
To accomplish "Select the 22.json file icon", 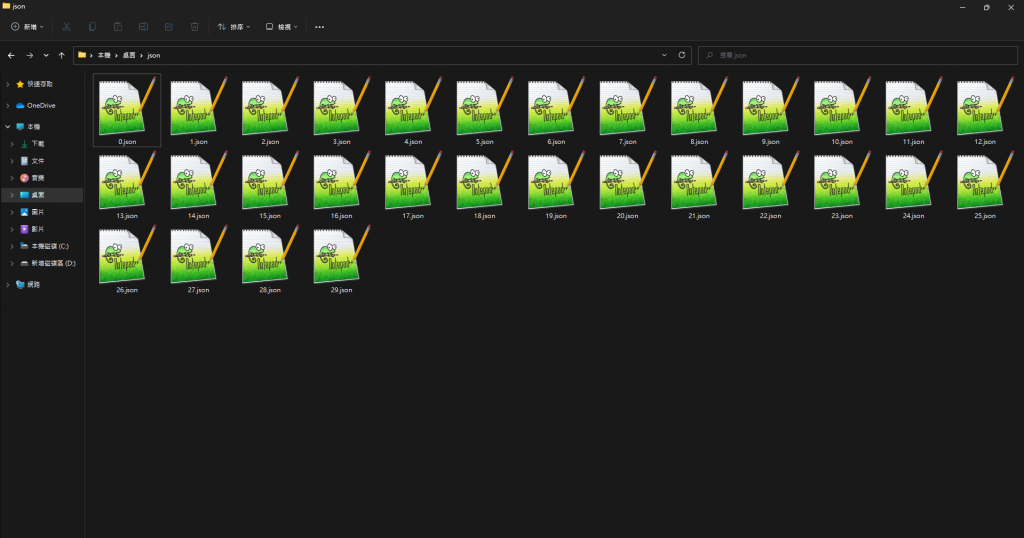I will click(x=771, y=180).
